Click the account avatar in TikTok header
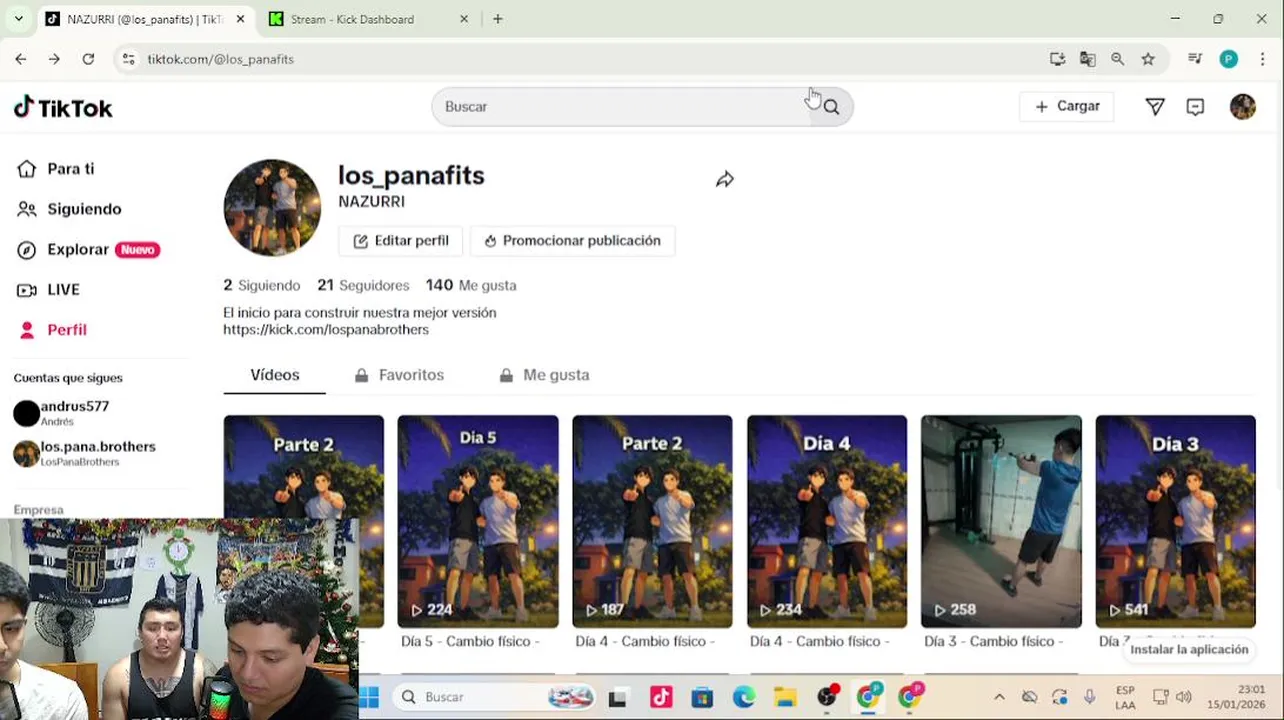 point(1243,106)
